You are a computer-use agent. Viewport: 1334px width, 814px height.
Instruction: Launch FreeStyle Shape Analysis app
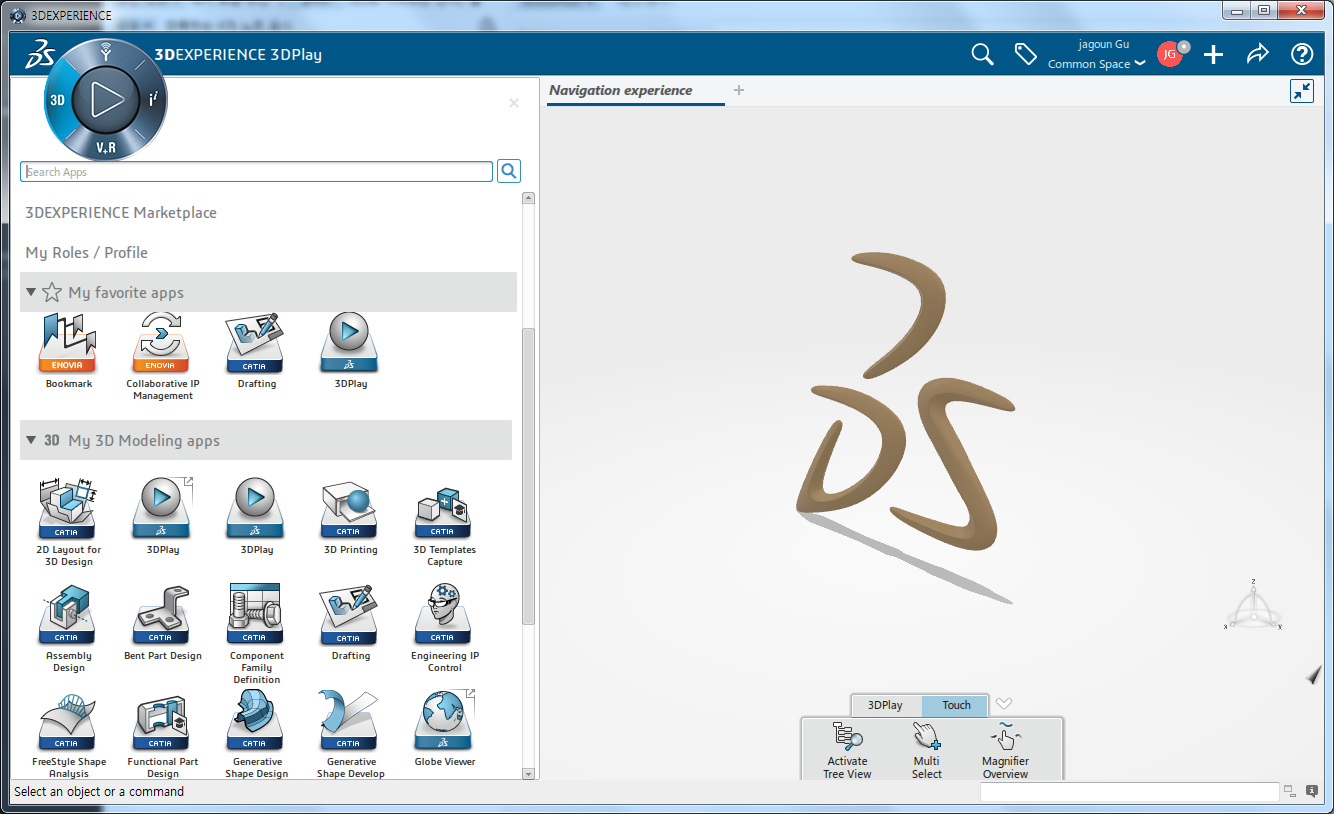pos(68,734)
